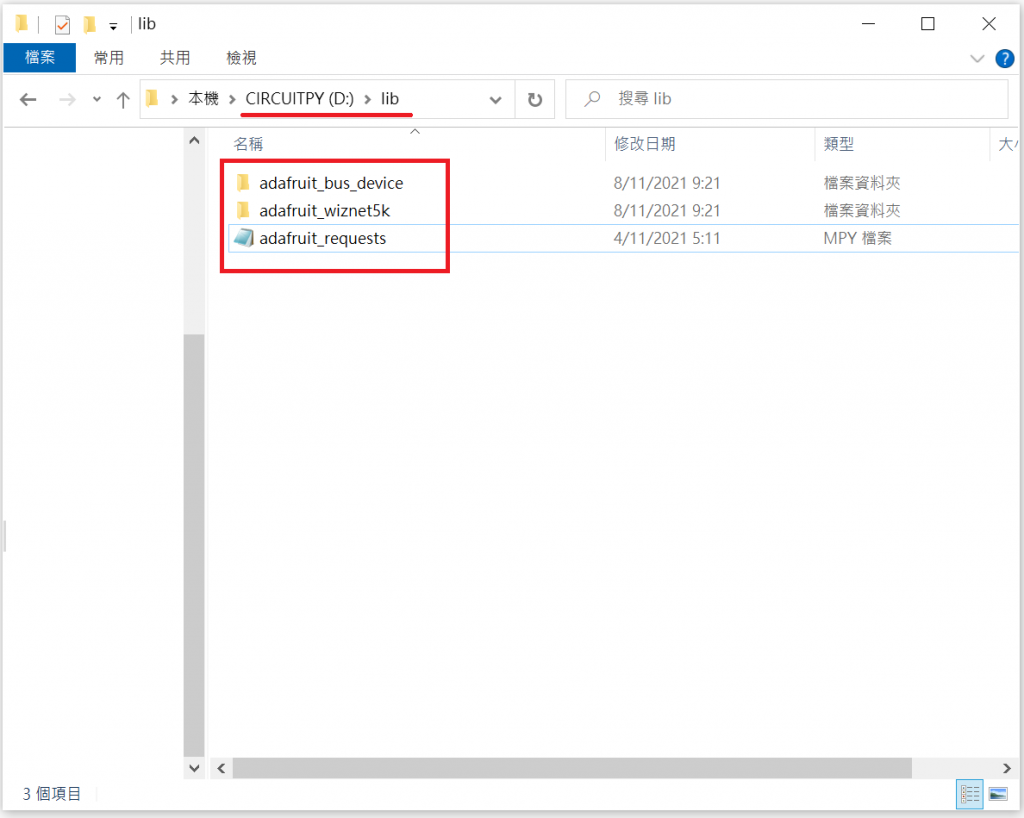Switch to the 檢視 ribbon tab

point(241,57)
